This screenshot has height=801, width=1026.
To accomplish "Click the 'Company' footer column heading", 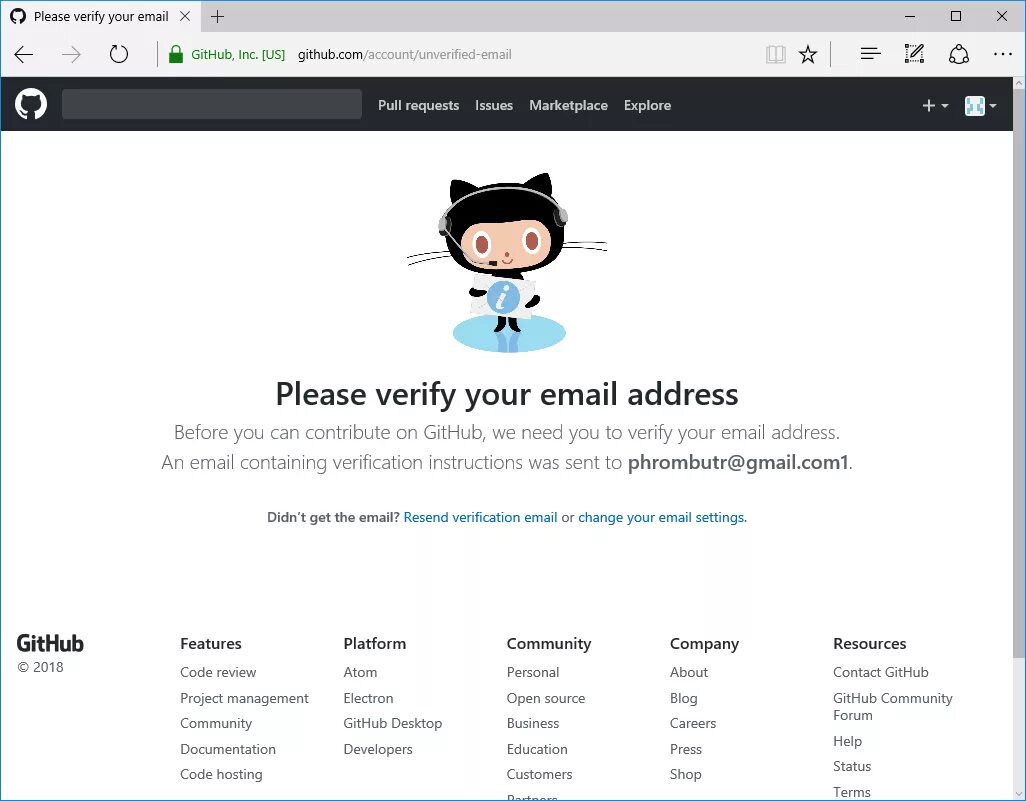I will coord(704,644).
